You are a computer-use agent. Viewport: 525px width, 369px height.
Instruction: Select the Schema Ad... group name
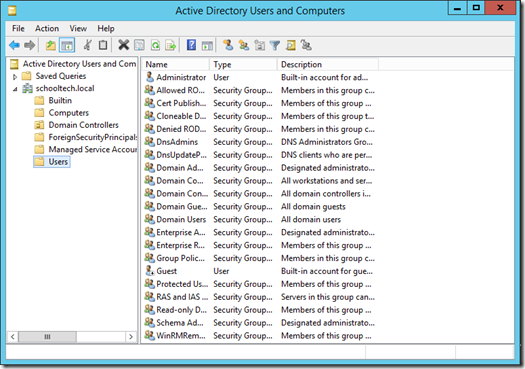(180, 322)
